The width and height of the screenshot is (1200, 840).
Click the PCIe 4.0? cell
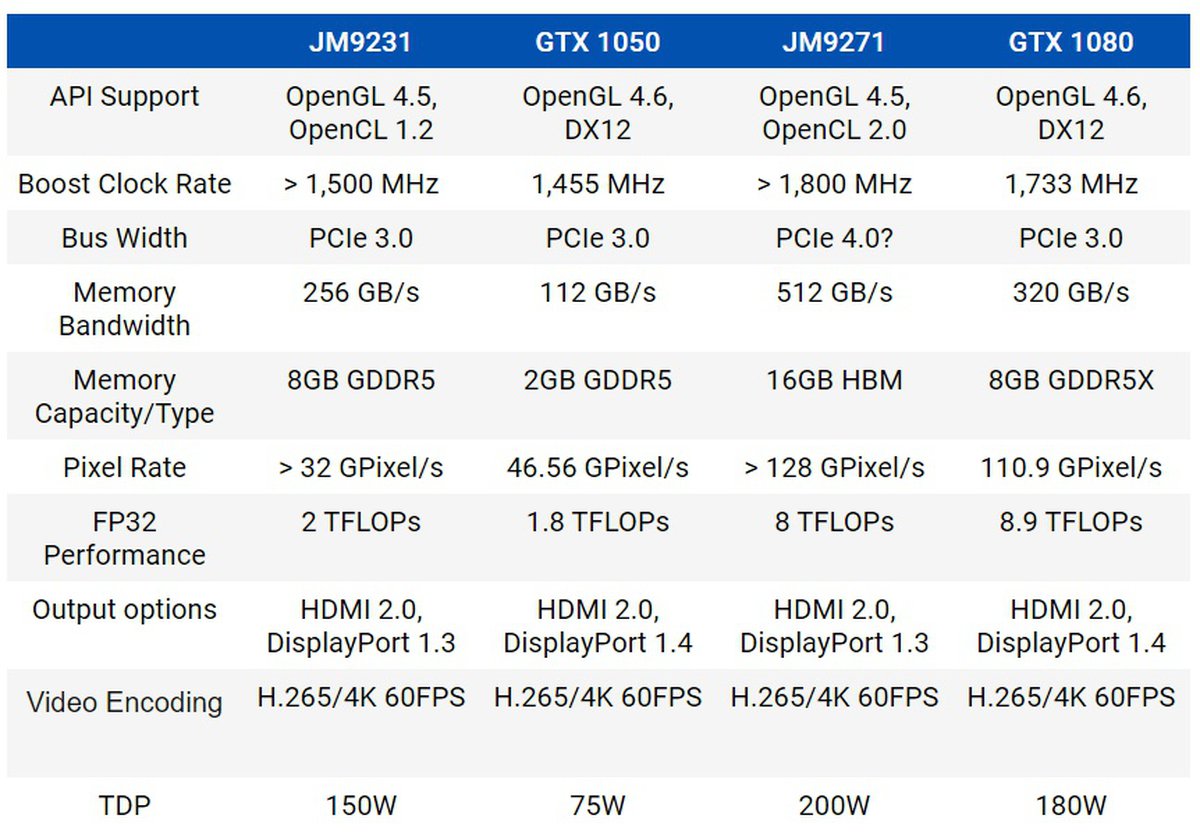point(834,238)
